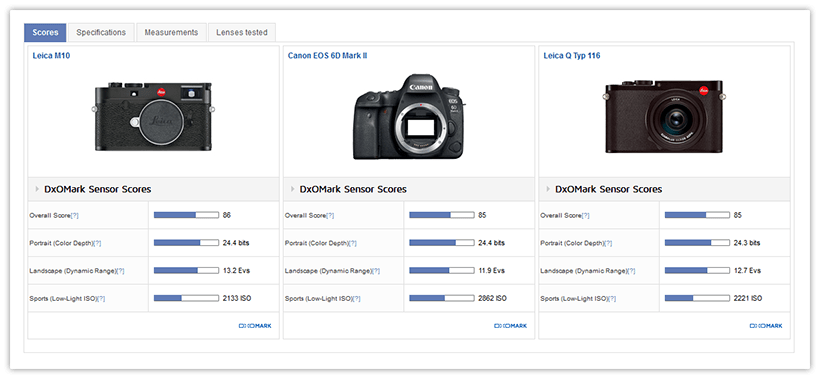820x379 pixels.
Task: Open Sports Low-Light ISO help [?] for Leica M10
Action: [x=101, y=298]
